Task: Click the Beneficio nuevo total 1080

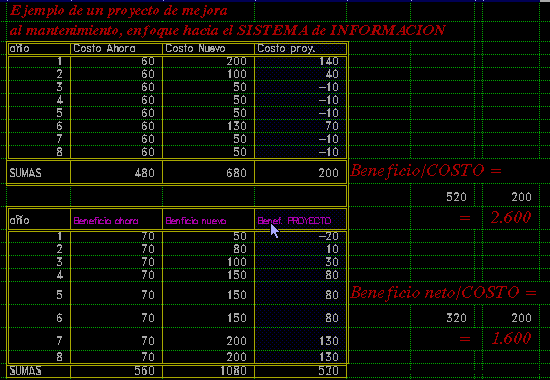Action: [208, 371]
